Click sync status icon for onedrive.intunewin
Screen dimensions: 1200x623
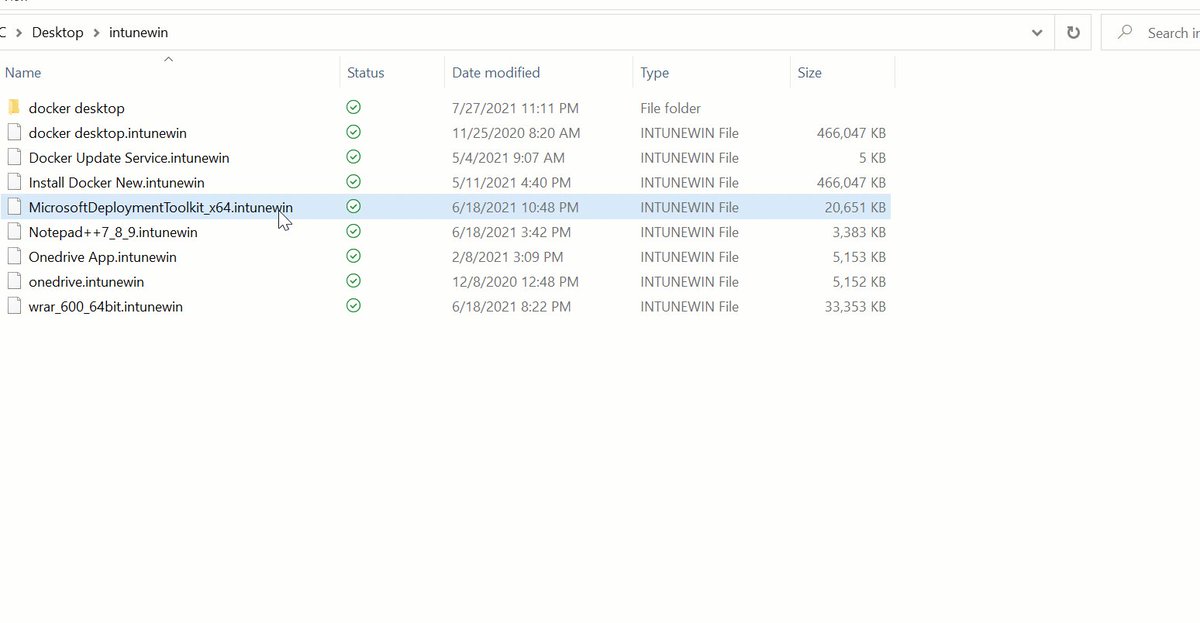tap(353, 281)
